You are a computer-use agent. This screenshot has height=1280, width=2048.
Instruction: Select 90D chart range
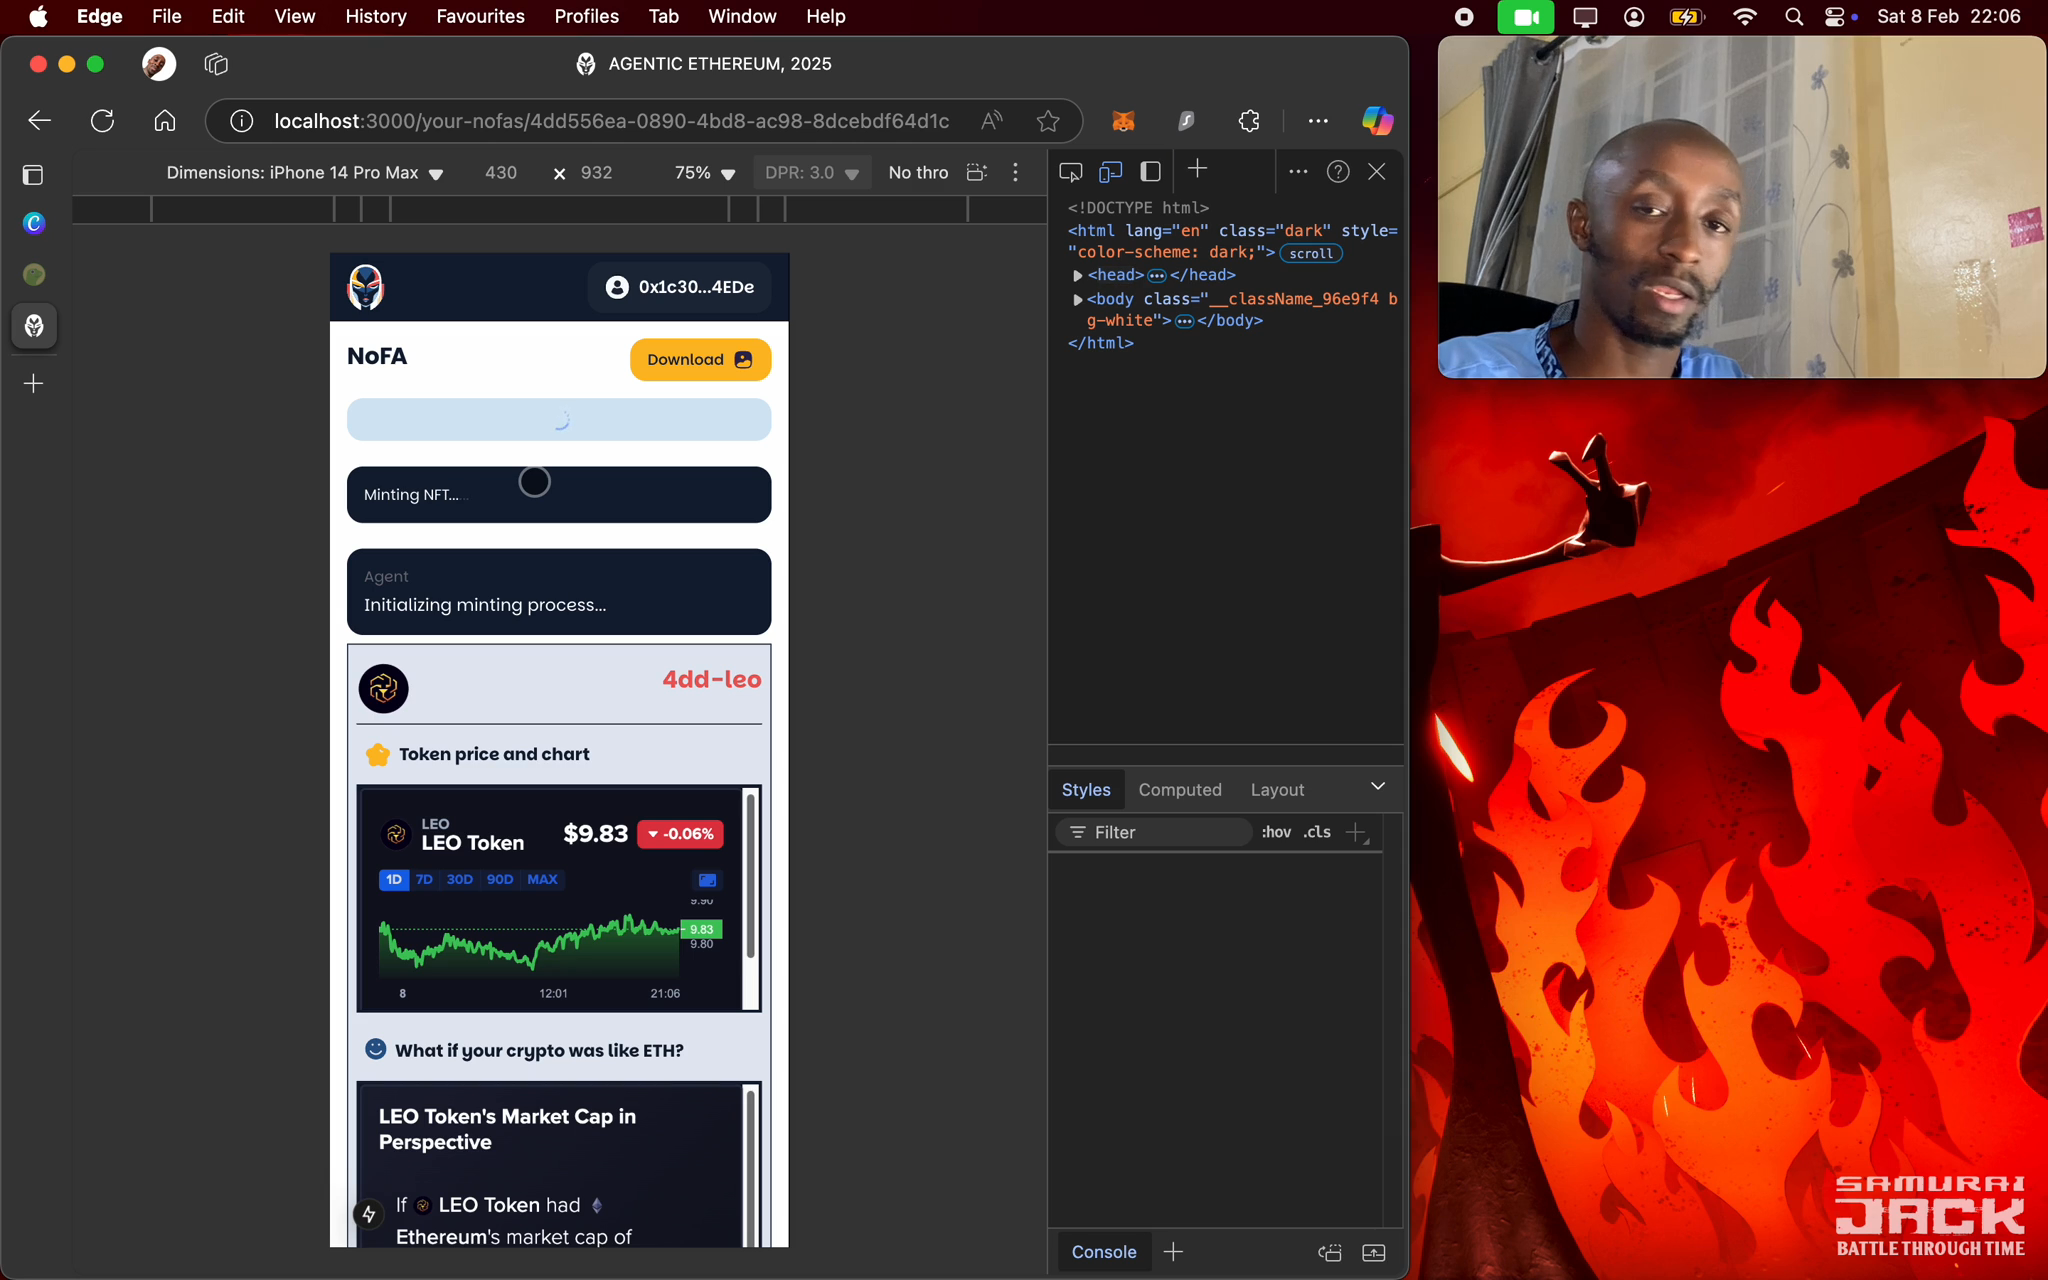point(499,880)
